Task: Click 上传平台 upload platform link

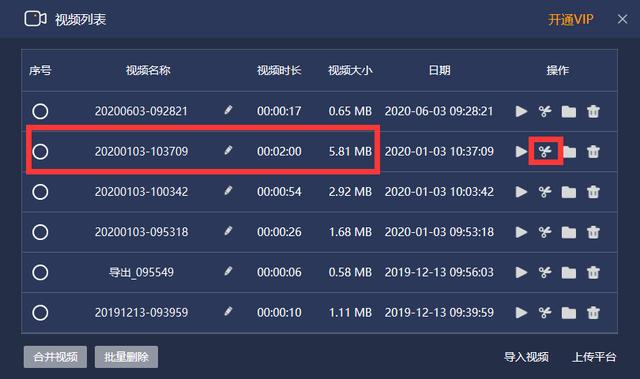Action: 594,357
